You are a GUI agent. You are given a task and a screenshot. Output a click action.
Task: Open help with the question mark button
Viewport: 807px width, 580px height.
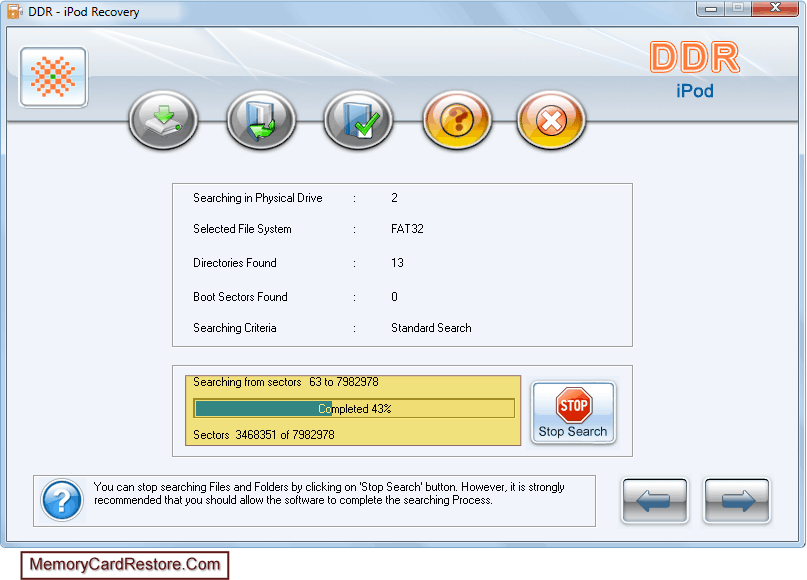click(457, 120)
